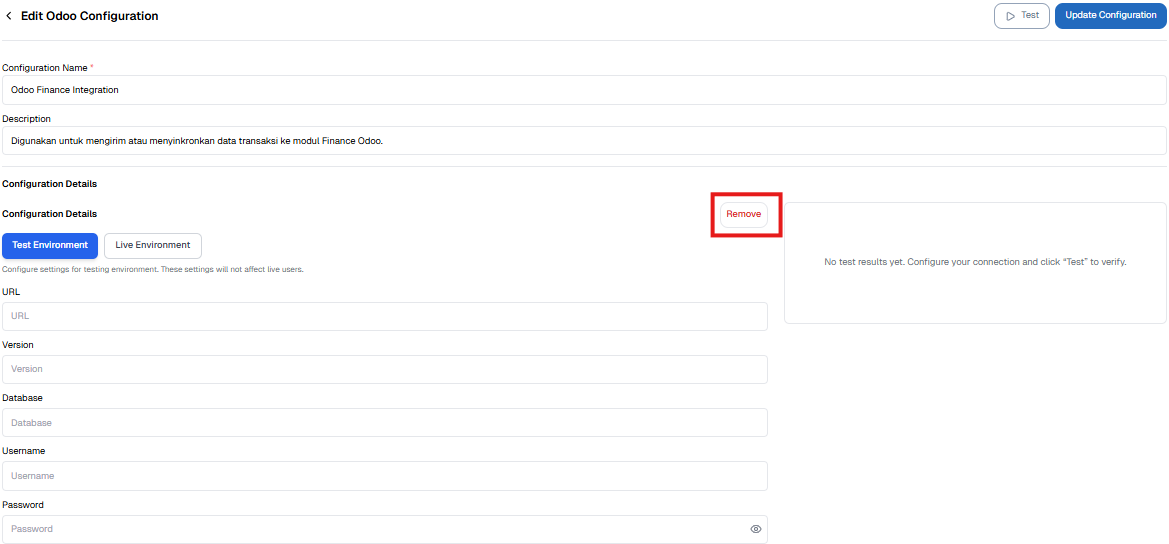The image size is (1169, 544).
Task: Switch to Test Environment tab
Action: (x=50, y=245)
